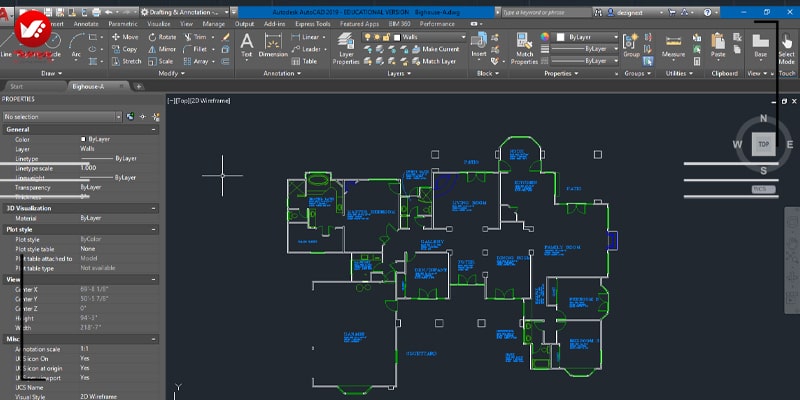
Task: Expand the Modify panel
Action: pos(171,73)
